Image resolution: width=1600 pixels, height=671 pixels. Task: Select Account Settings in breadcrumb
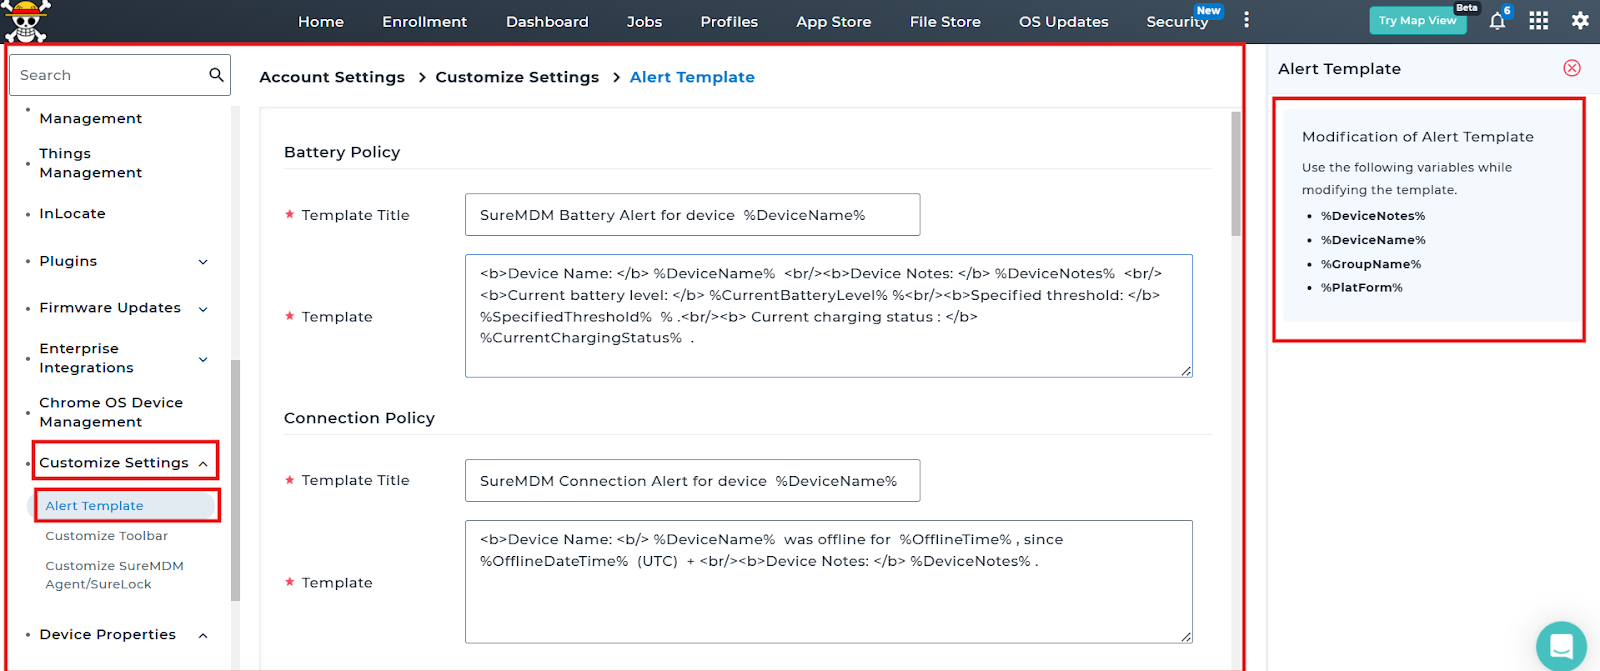coord(332,77)
